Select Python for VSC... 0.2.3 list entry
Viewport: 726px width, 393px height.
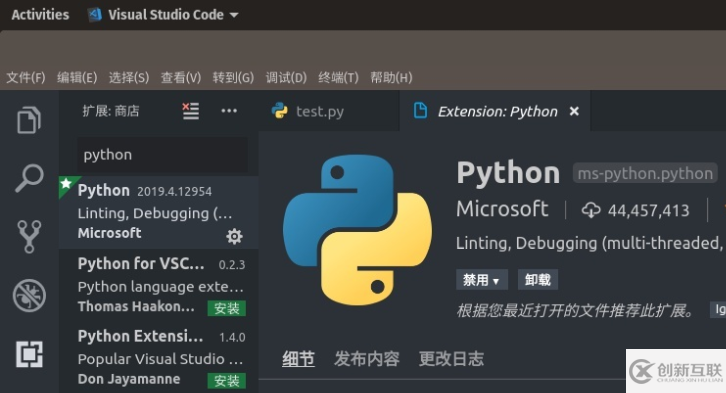[x=159, y=285]
